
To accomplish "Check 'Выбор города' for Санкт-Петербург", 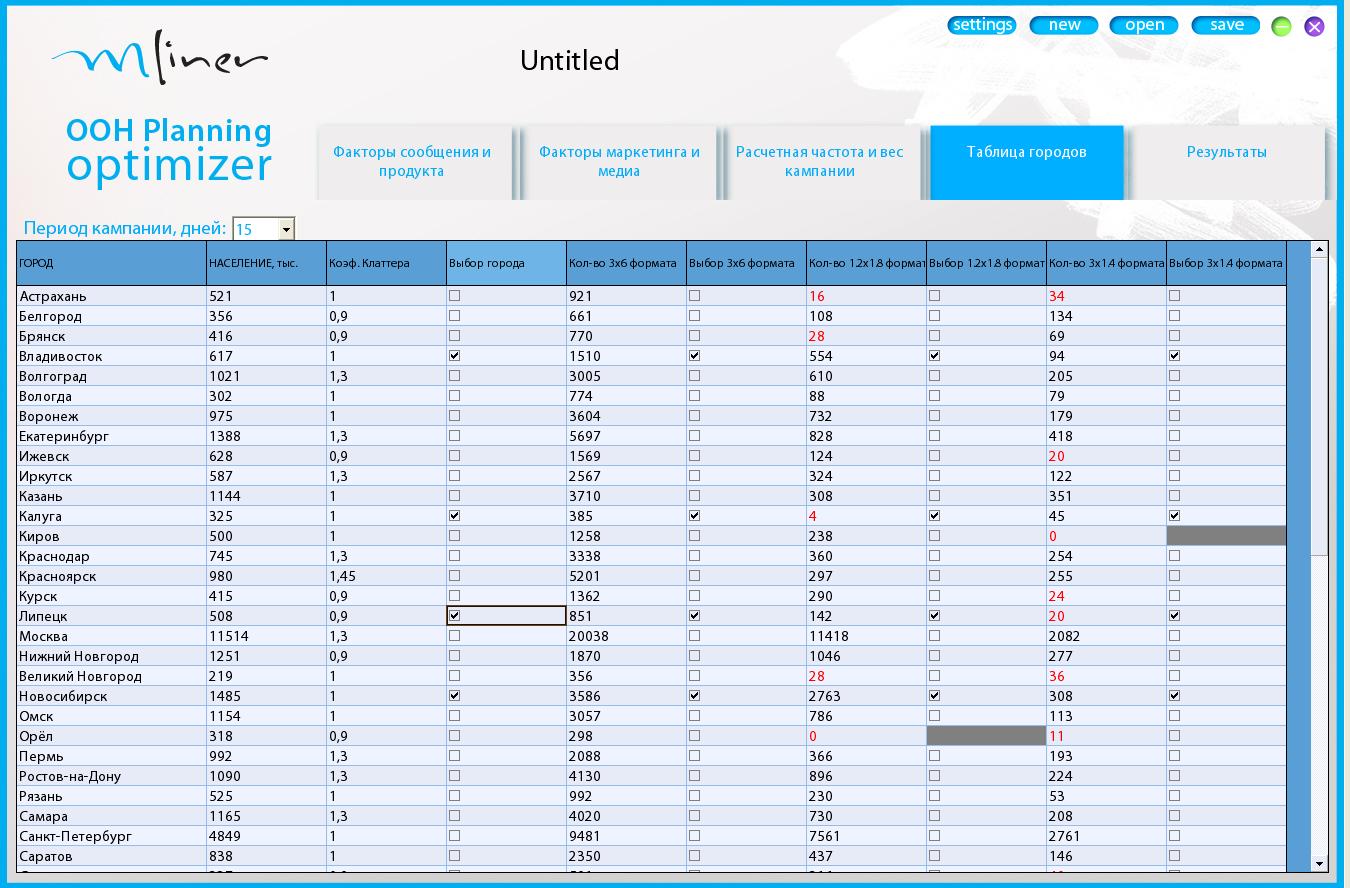I will (x=455, y=836).
